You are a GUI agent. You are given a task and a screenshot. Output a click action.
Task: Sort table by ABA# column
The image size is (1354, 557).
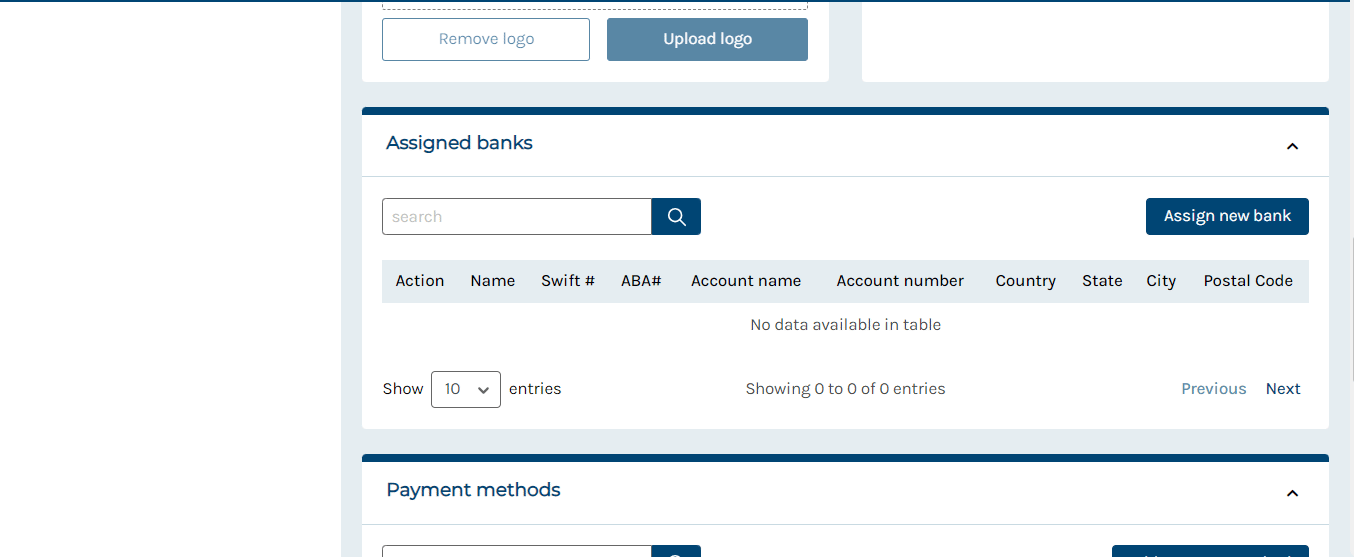click(641, 281)
